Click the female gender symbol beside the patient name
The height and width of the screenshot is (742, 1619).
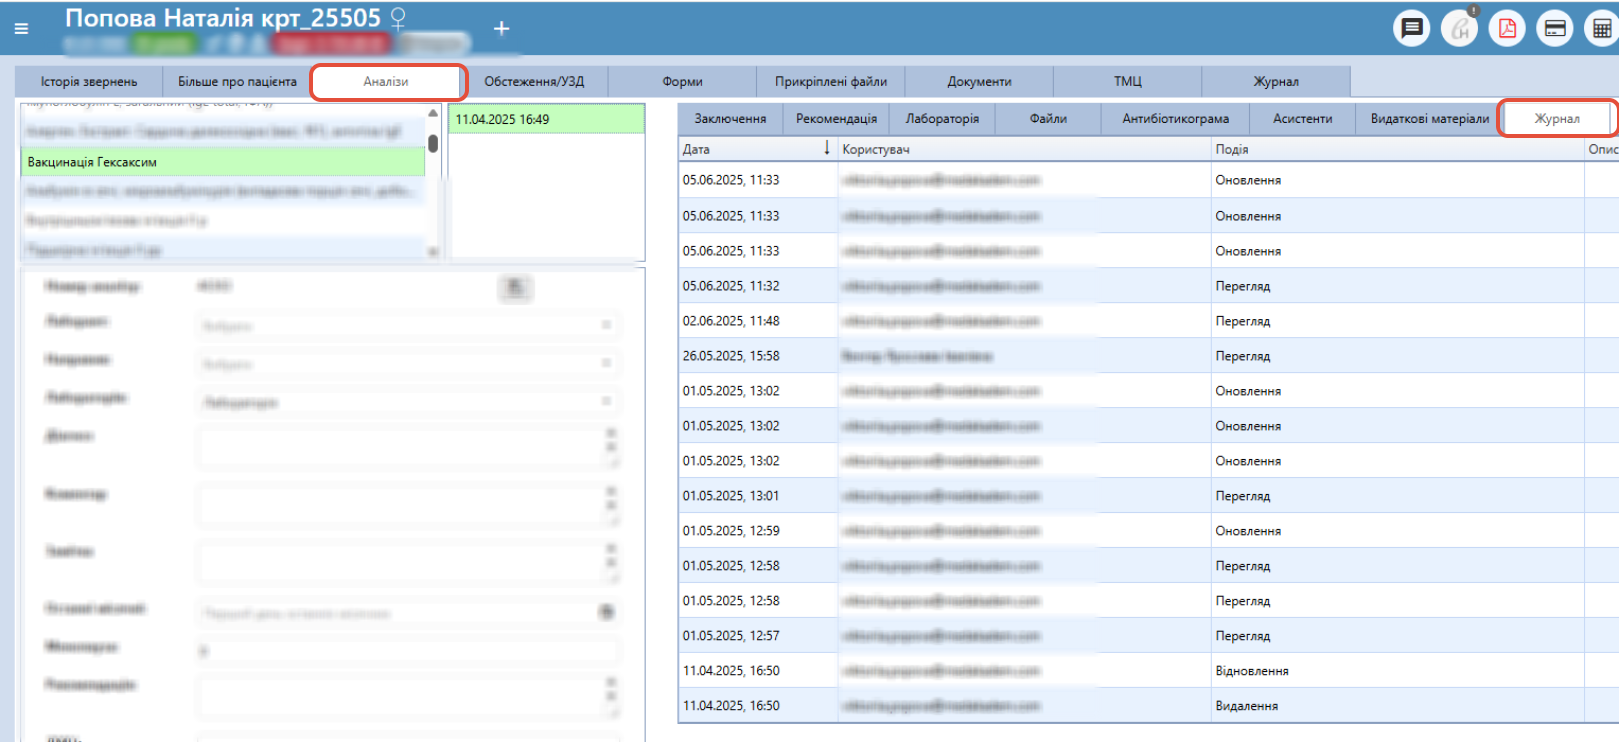click(398, 19)
